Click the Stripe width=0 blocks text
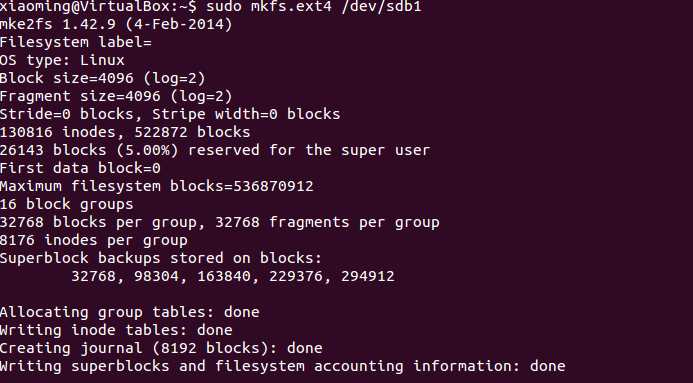The image size is (693, 383). pyautogui.click(x=246, y=114)
